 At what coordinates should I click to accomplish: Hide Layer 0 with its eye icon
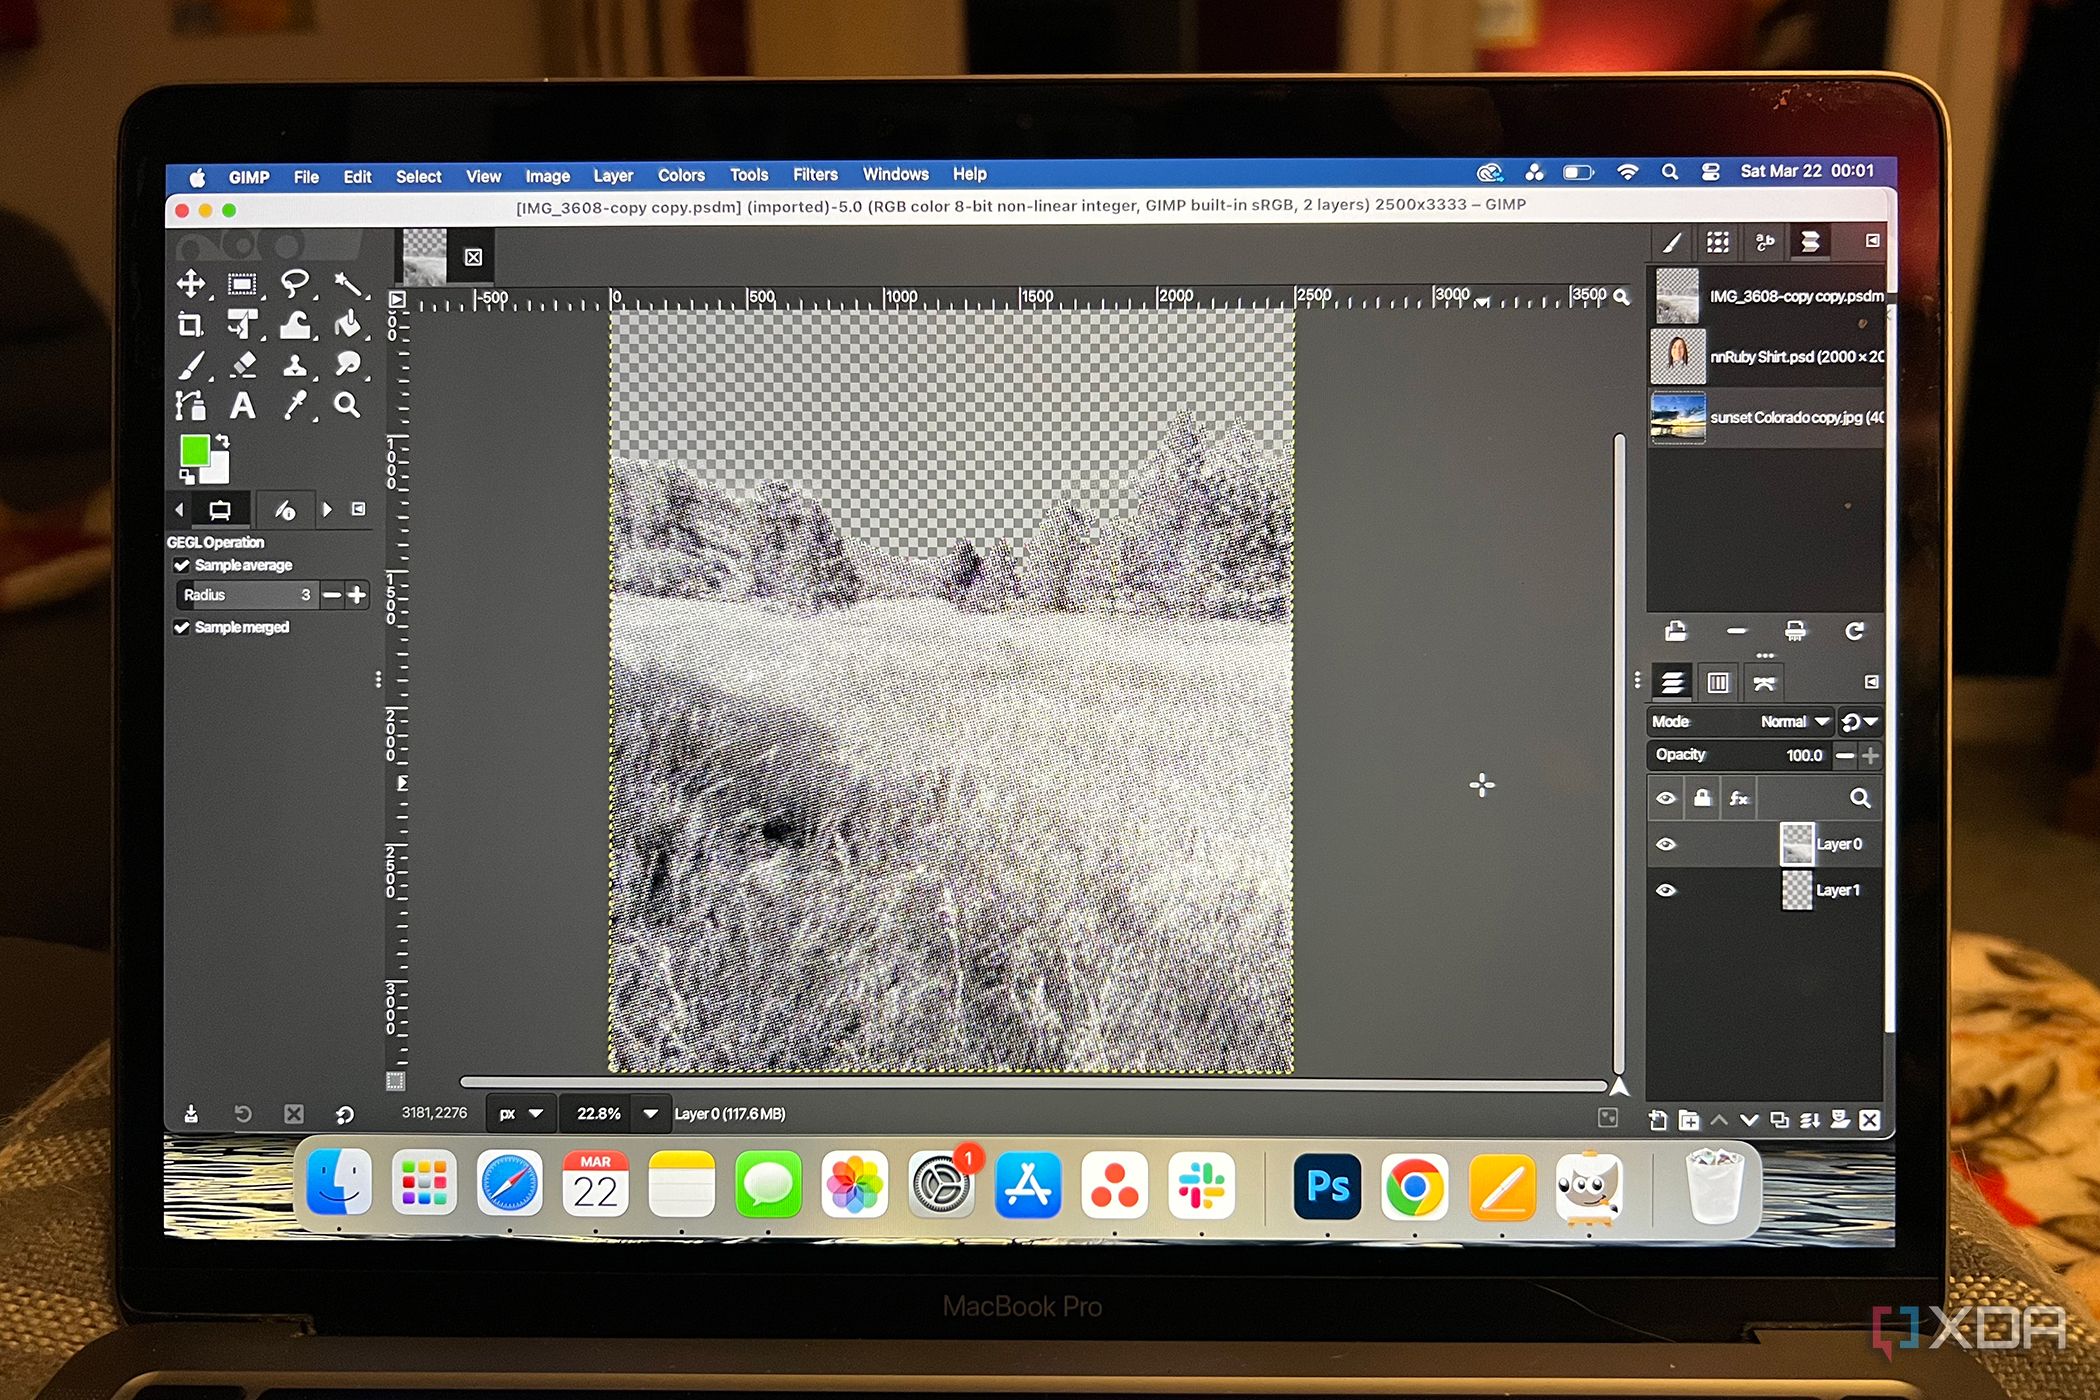coord(1666,845)
